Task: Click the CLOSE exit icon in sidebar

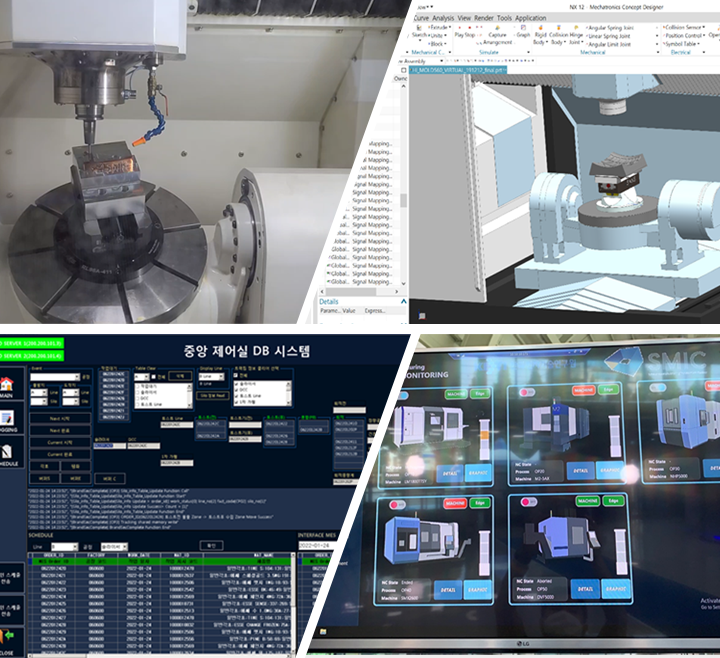Action: point(6,634)
